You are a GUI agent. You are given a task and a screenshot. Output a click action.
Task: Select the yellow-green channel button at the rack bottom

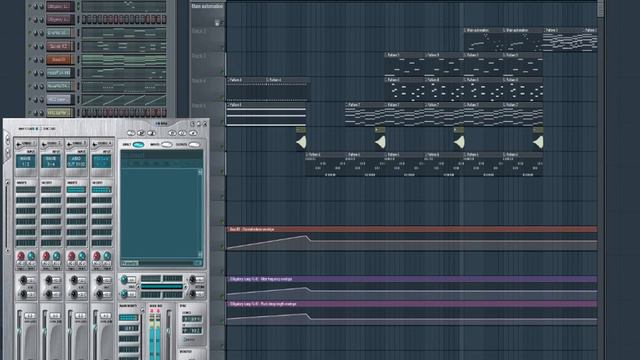(60, 112)
